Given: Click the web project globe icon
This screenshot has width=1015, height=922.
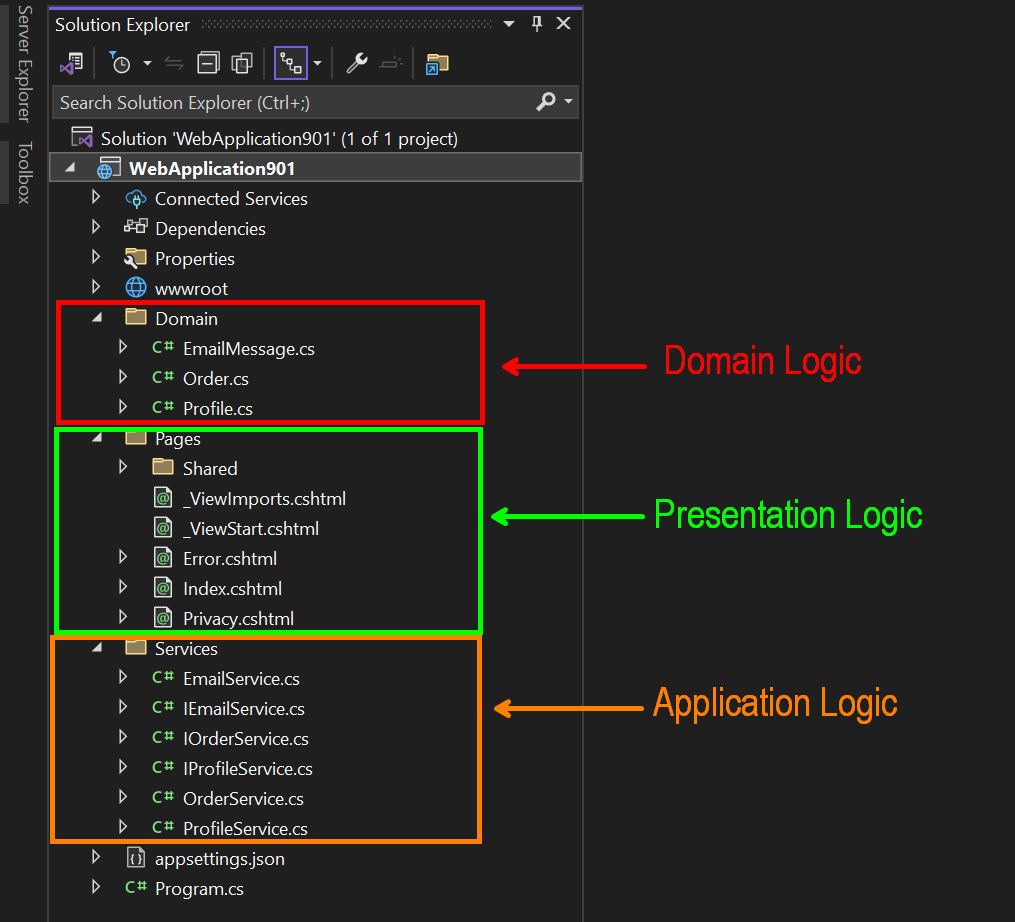Looking at the screenshot, I should click(x=108, y=168).
